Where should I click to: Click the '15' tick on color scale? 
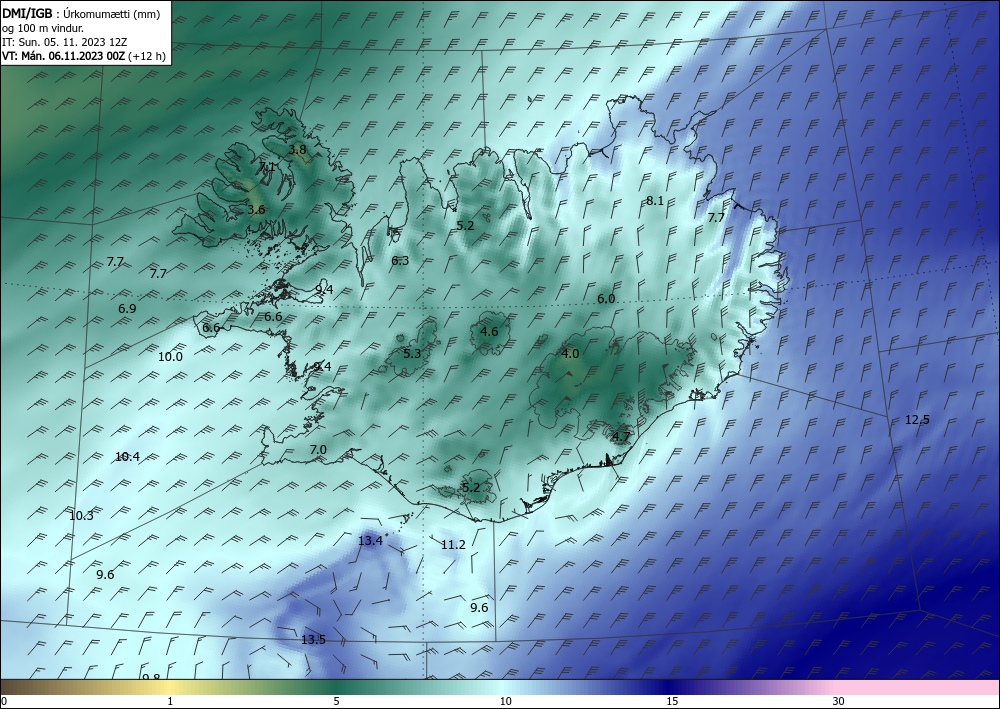click(672, 702)
